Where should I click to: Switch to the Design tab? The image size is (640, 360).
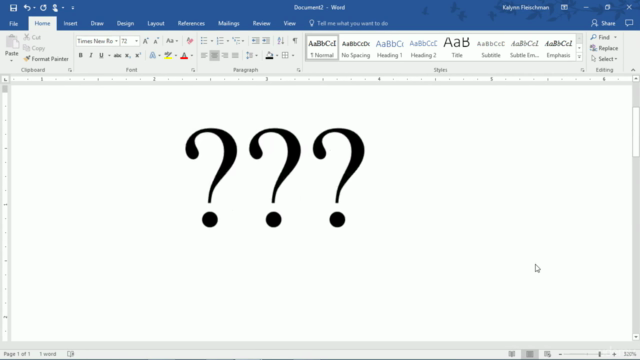(125, 24)
